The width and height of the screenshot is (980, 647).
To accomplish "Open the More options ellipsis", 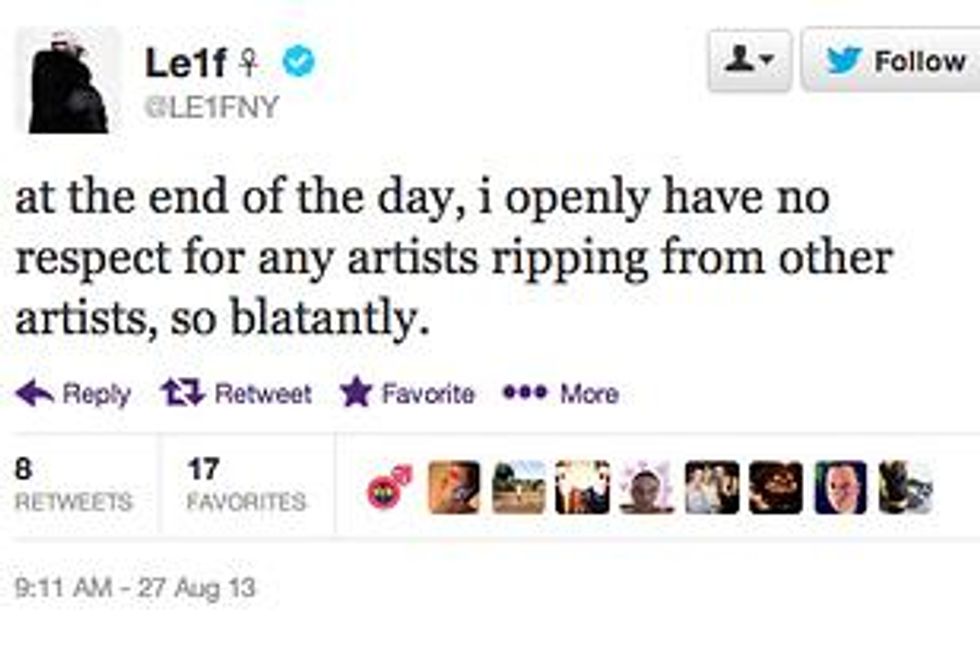I will pos(523,393).
